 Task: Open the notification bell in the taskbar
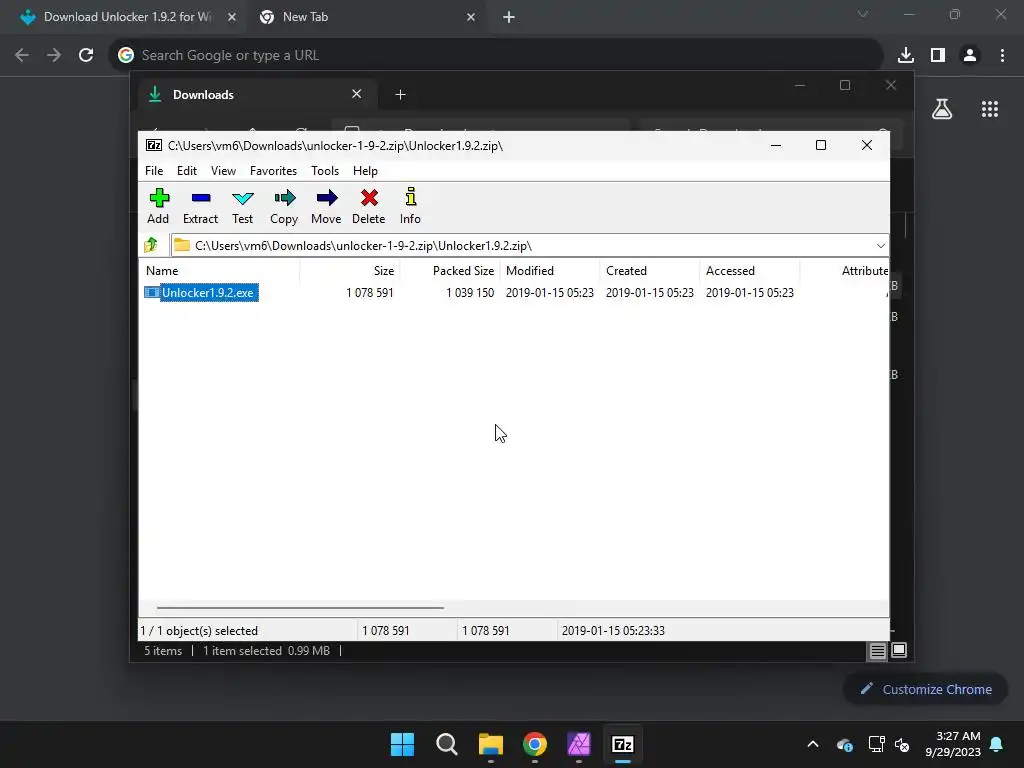click(997, 744)
